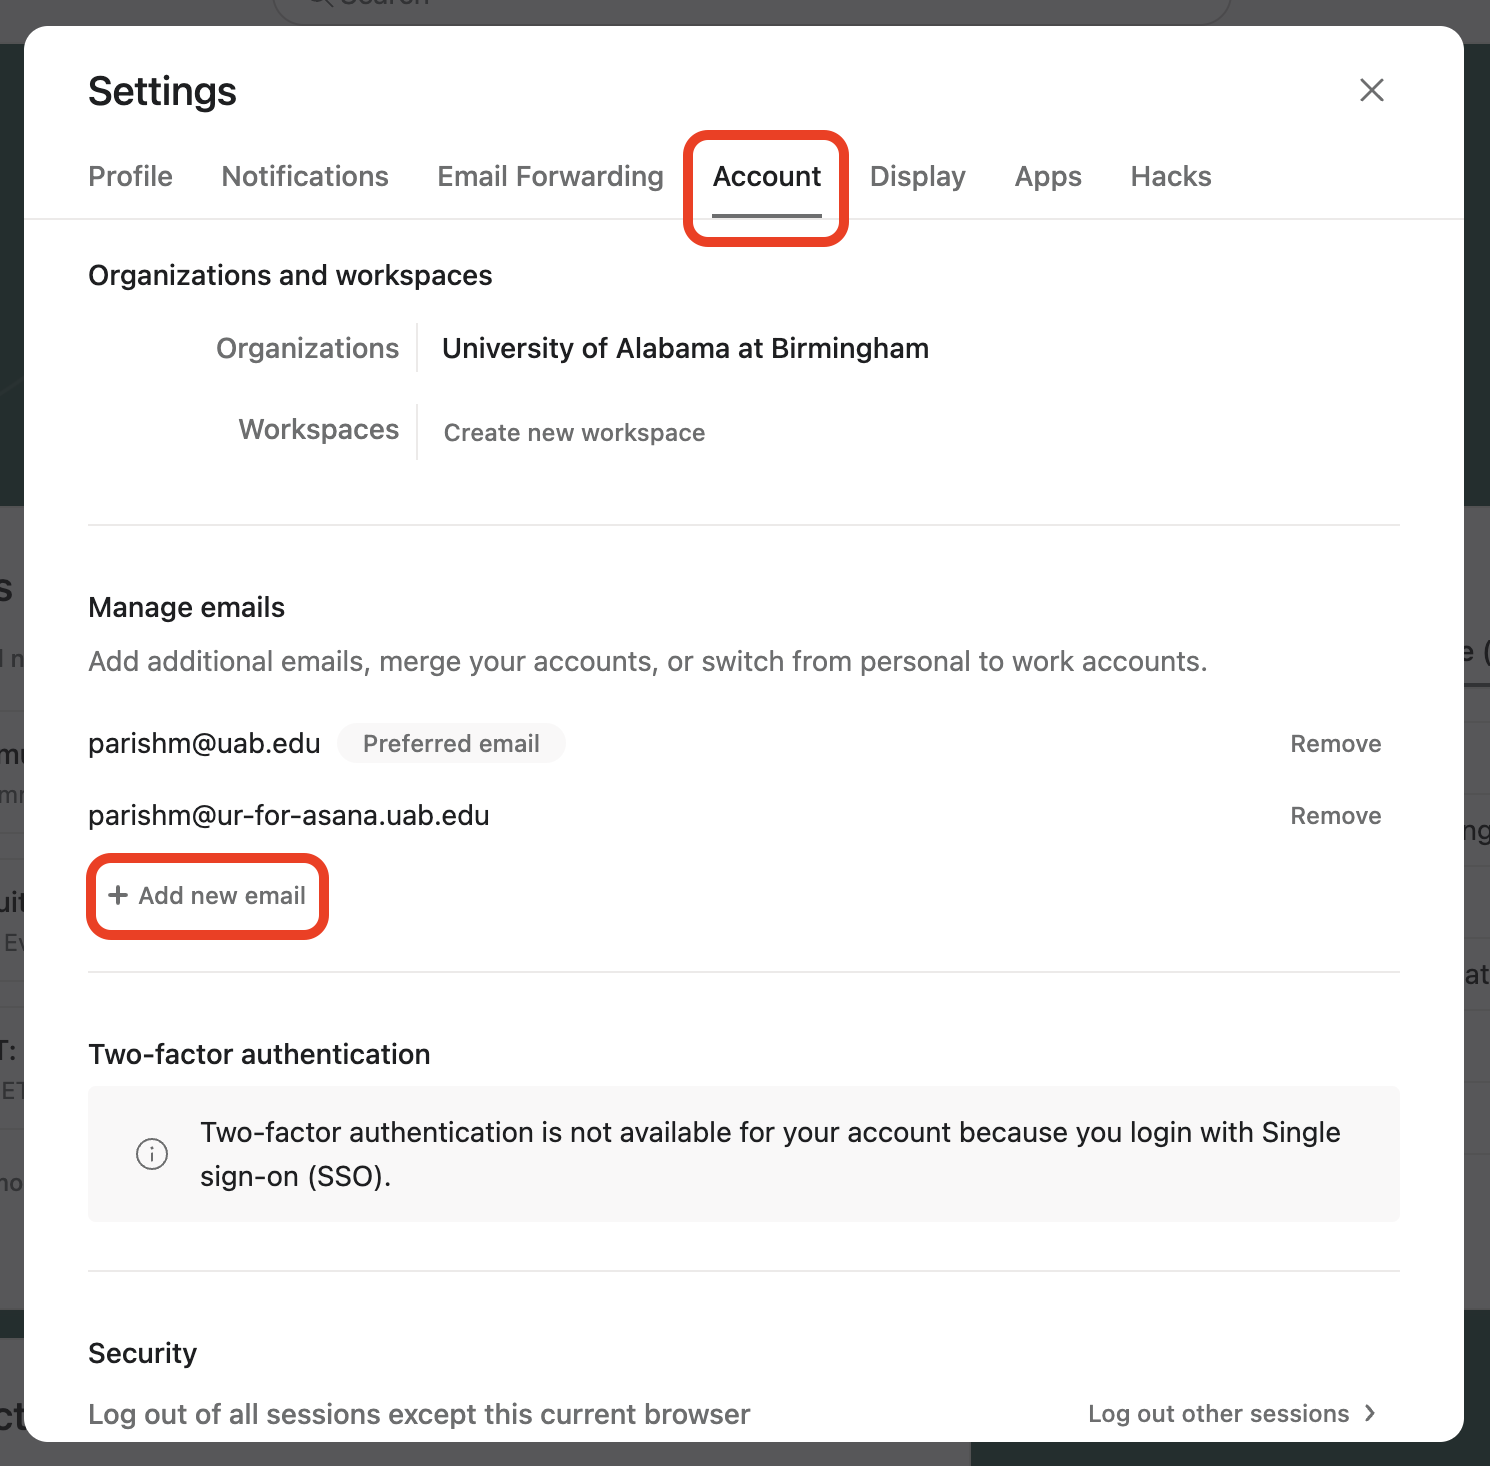Switch to the Notifications tab
This screenshot has height=1466, width=1490.
pos(305,176)
